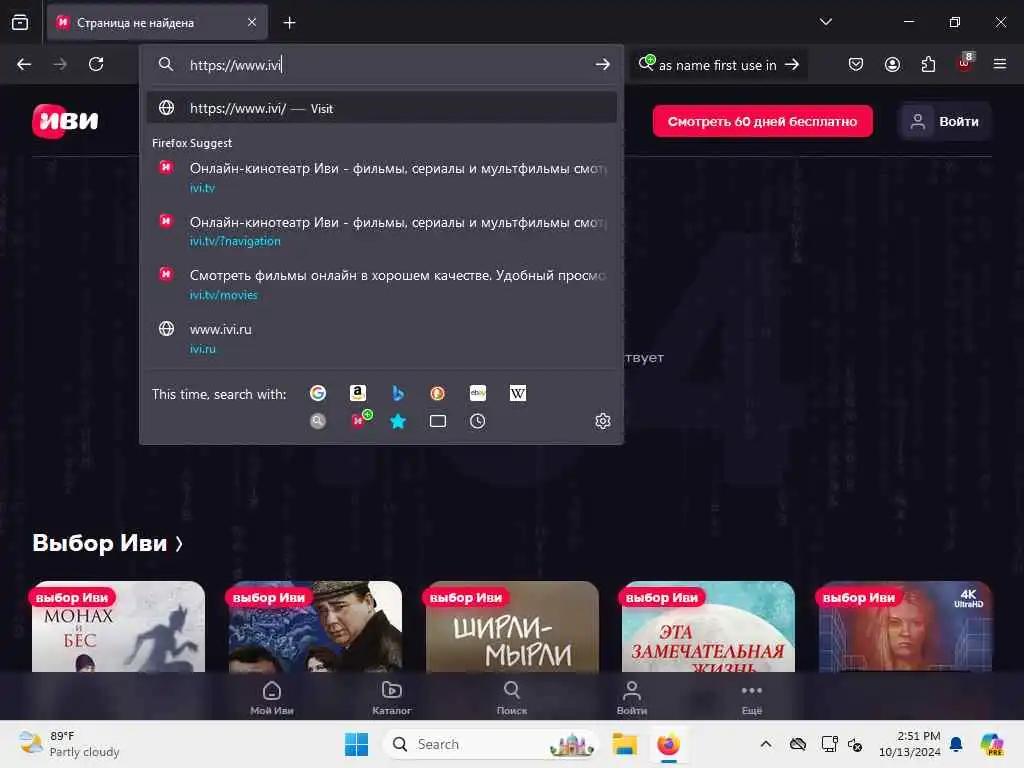The image size is (1024, 768).
Task: Show hidden system tray icons
Action: 766,744
